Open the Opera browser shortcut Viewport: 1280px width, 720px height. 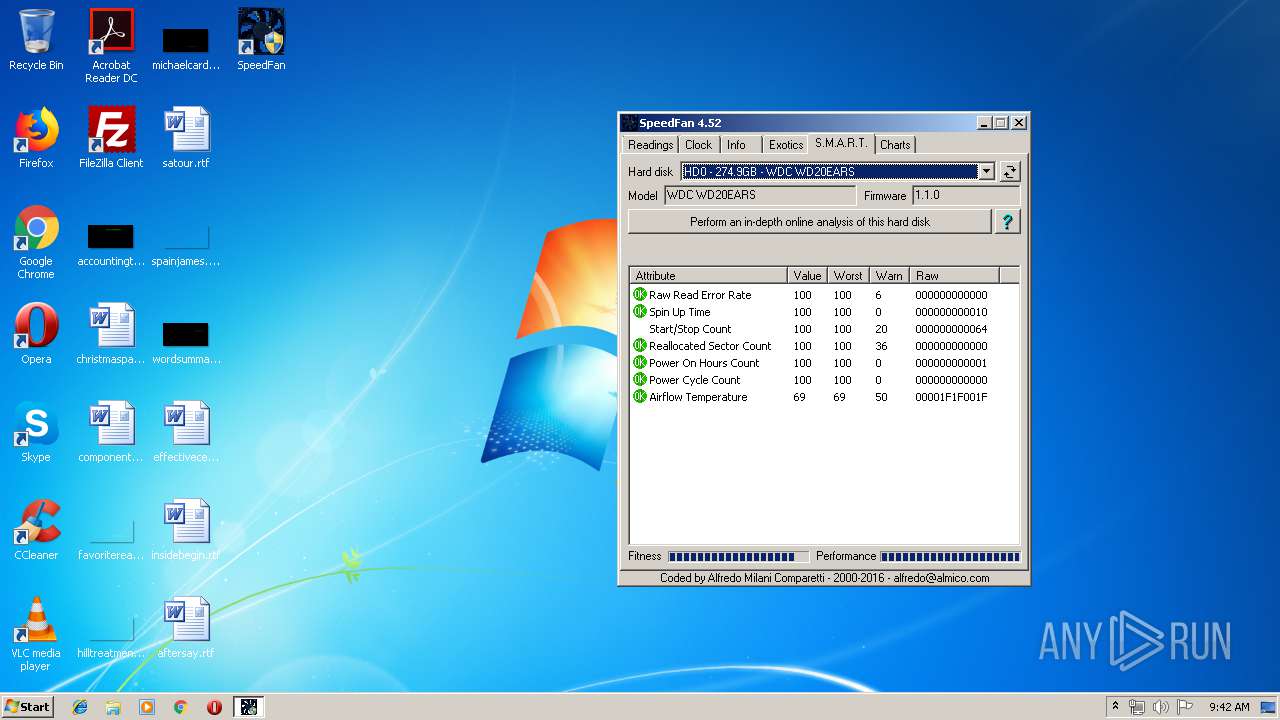pos(36,334)
